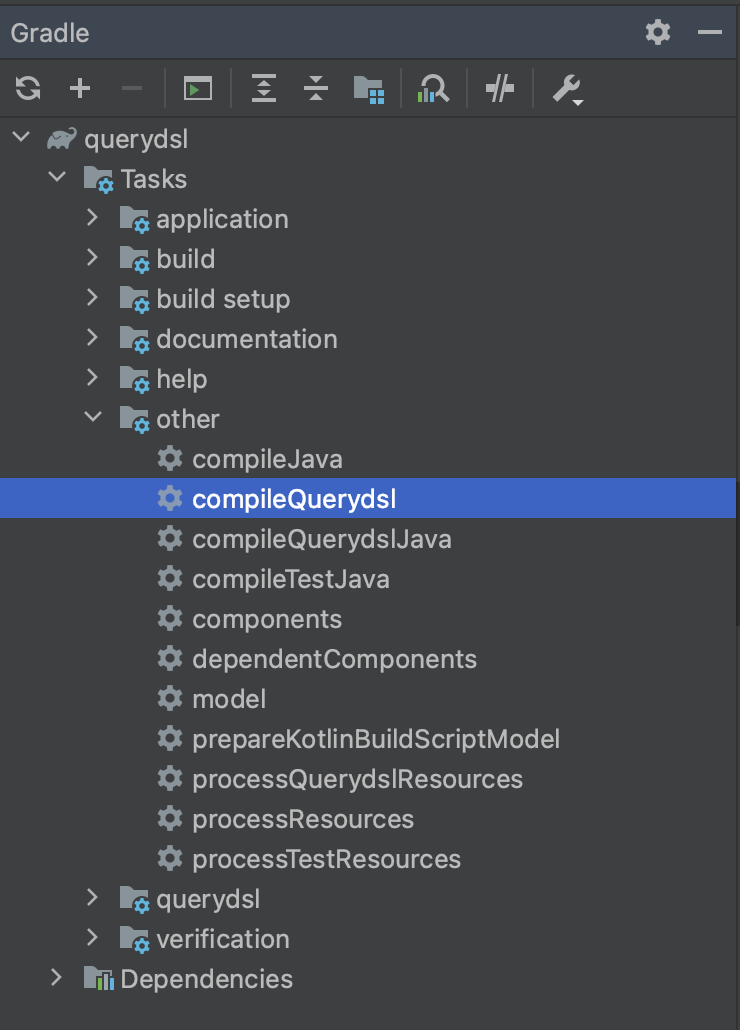
Task: Click the plus icon to link Gradle project
Action: pyautogui.click(x=80, y=88)
